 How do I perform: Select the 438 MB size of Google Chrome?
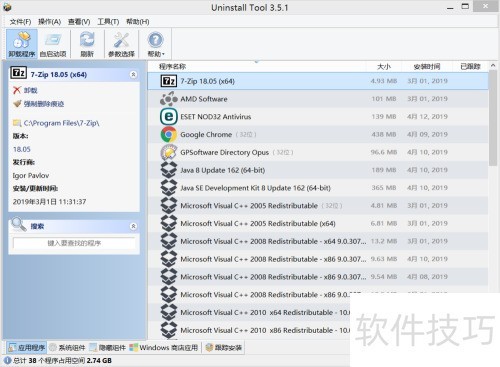(384, 134)
